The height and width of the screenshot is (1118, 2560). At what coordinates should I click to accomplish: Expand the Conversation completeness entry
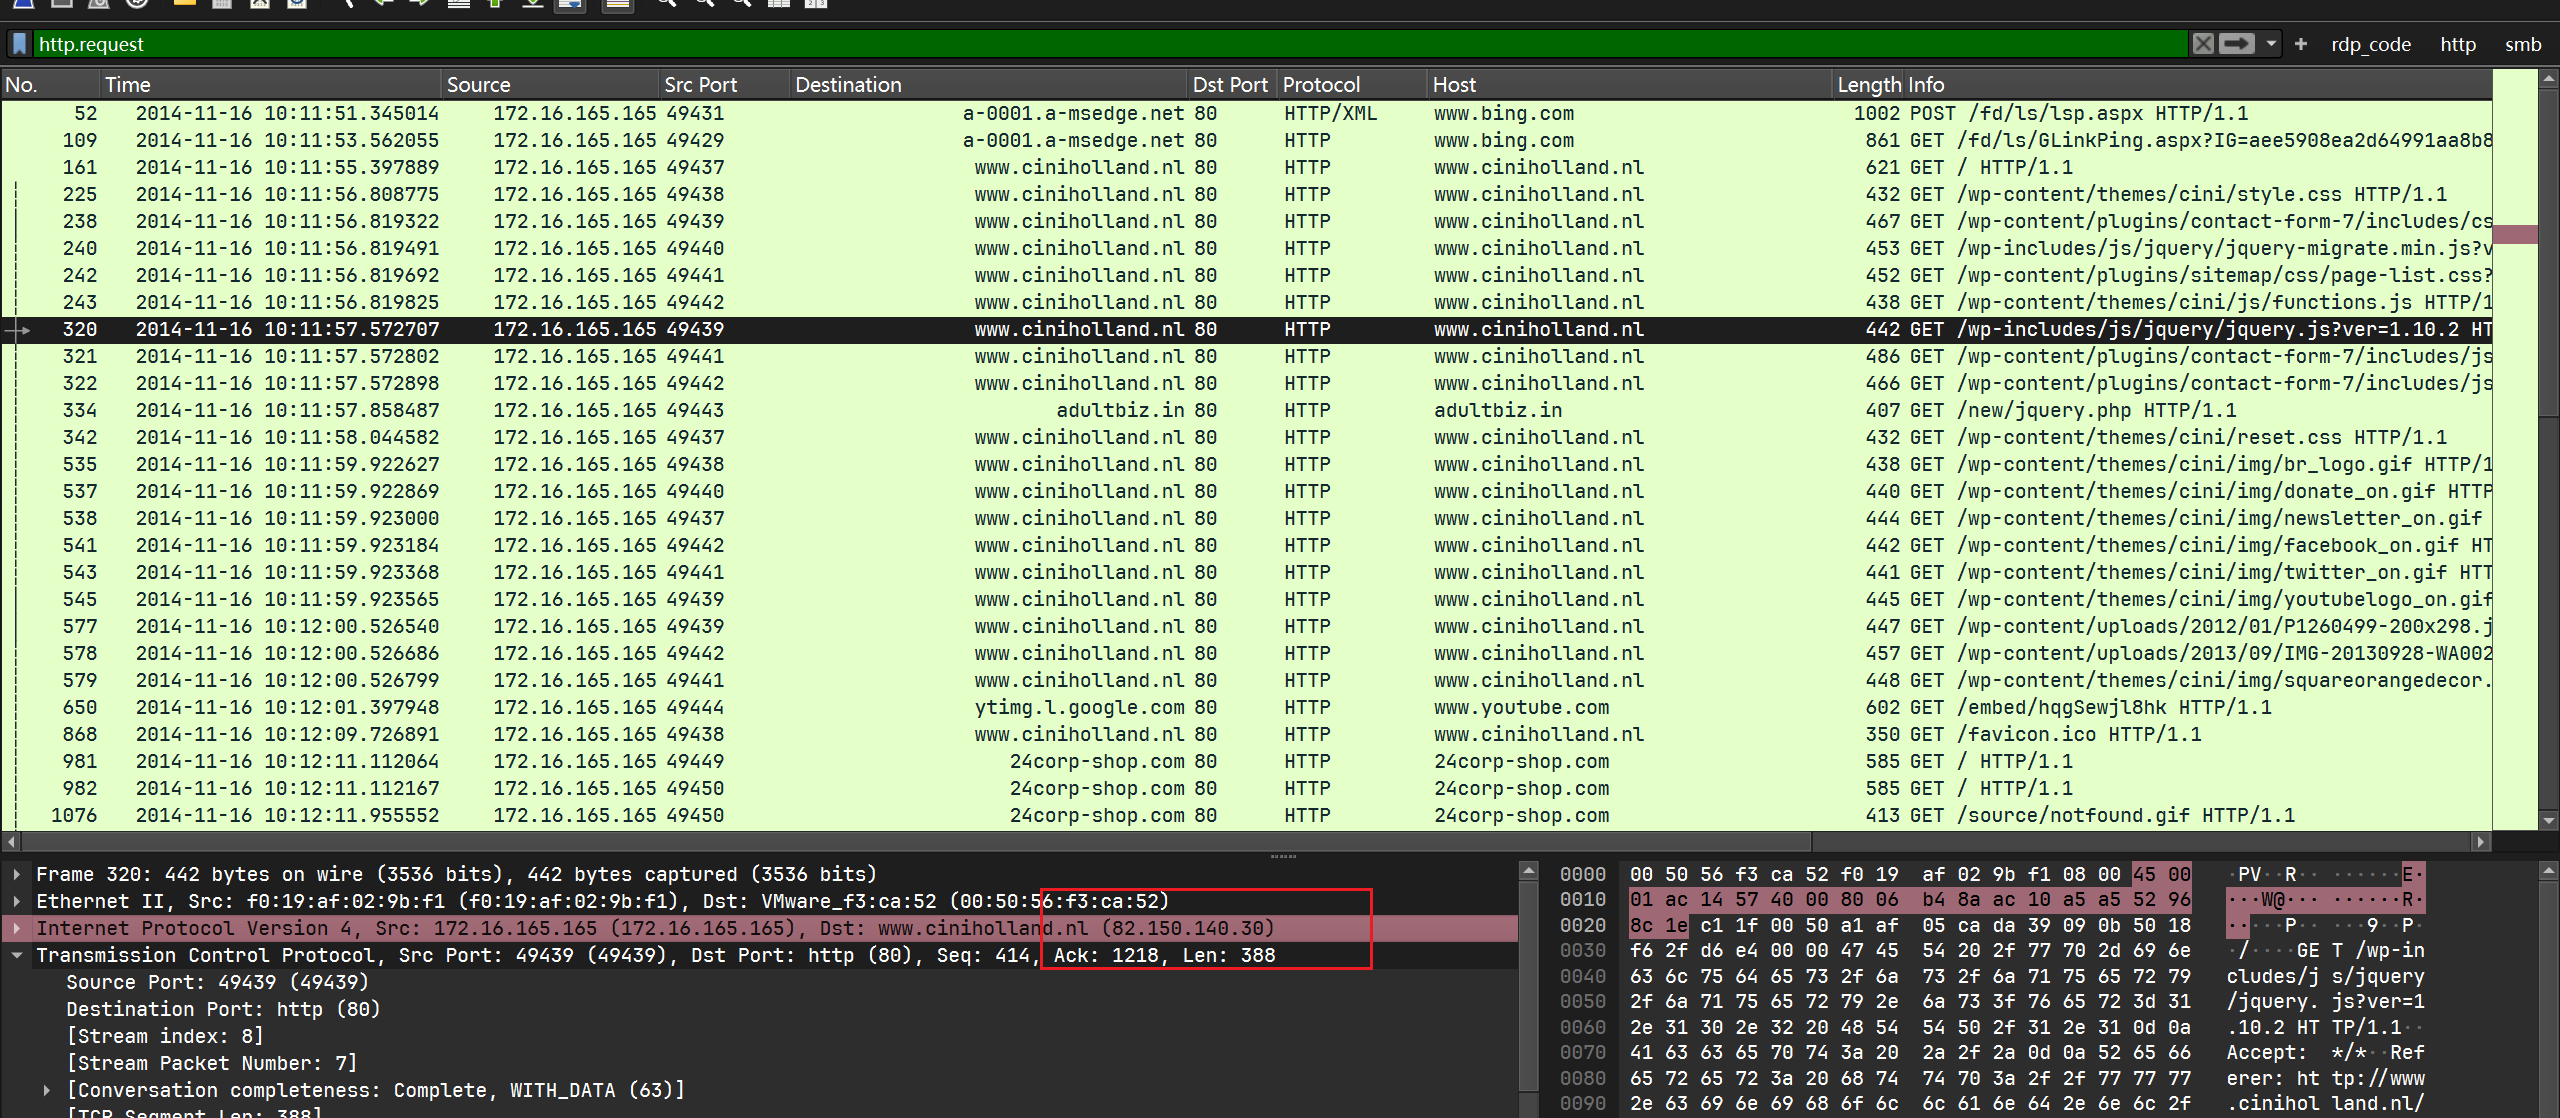(x=46, y=1090)
